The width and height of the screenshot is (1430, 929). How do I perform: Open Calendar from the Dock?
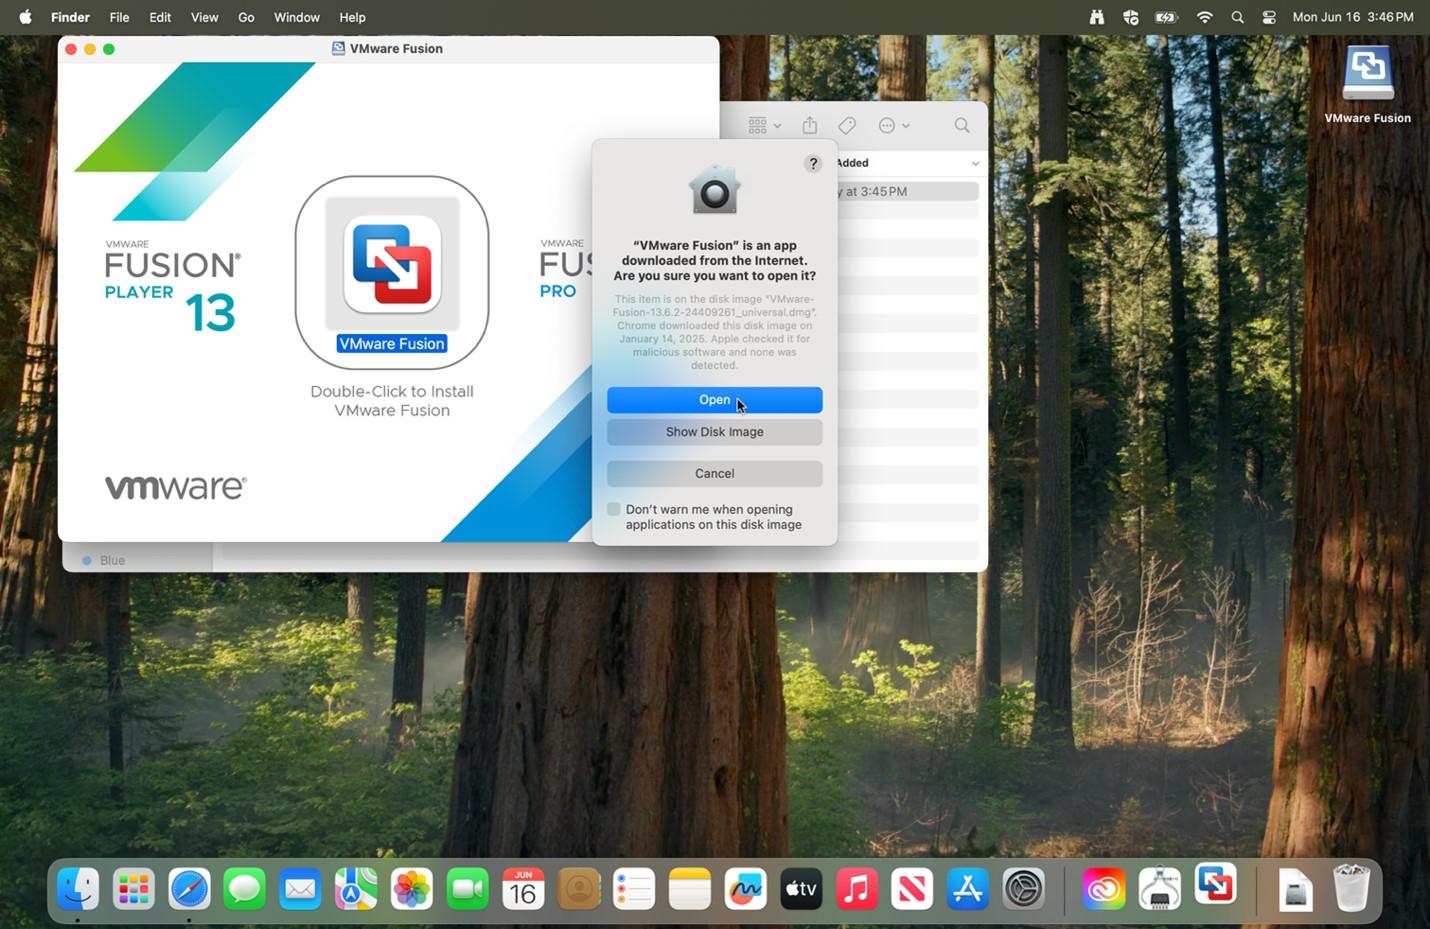(x=523, y=888)
